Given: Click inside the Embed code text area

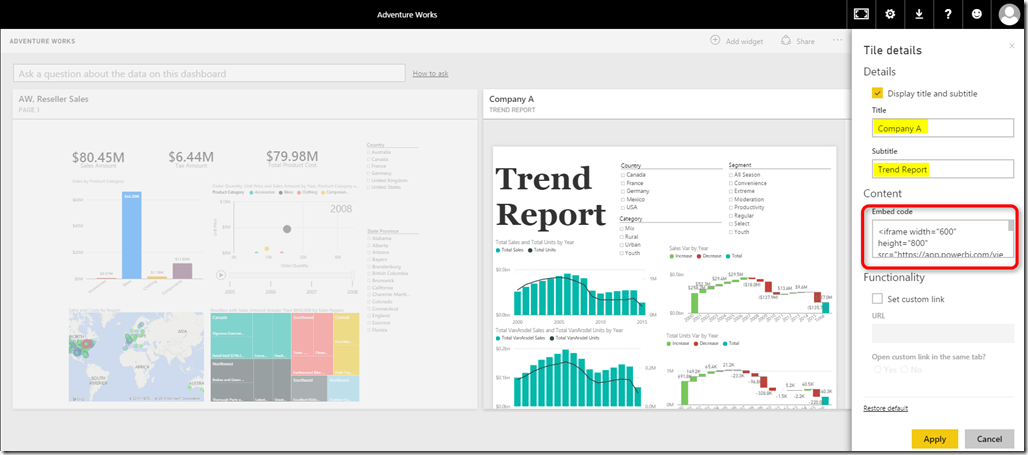Looking at the screenshot, I should tap(939, 239).
